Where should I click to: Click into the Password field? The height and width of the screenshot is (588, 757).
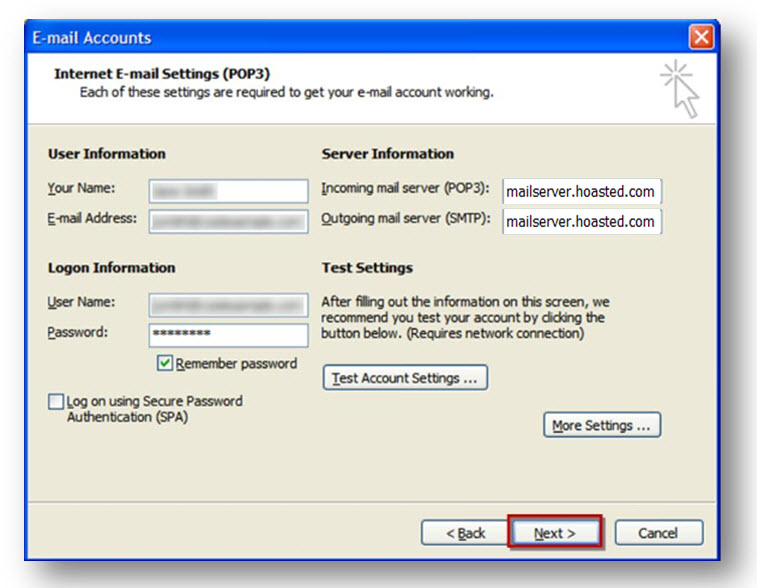[228, 335]
